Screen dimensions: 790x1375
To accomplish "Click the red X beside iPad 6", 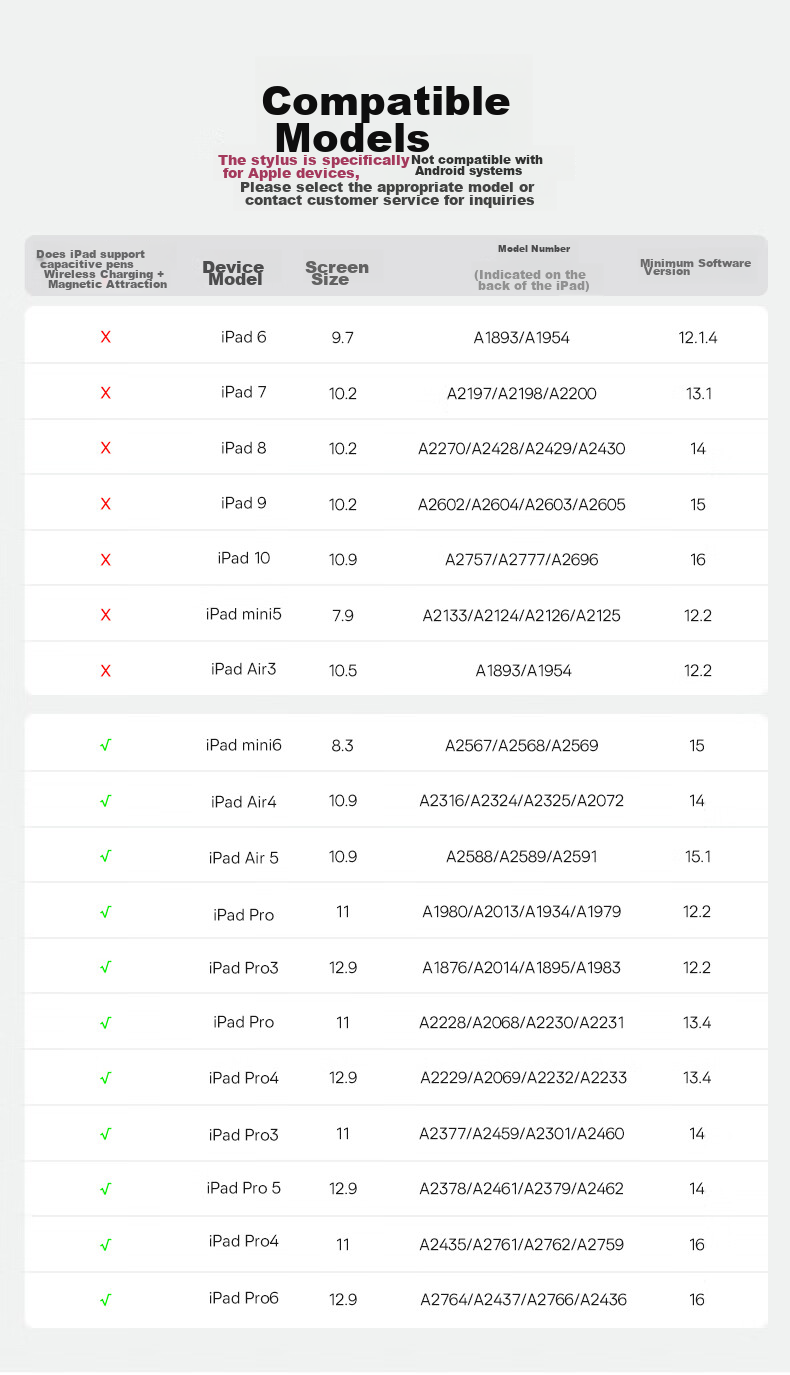I will 106,337.
